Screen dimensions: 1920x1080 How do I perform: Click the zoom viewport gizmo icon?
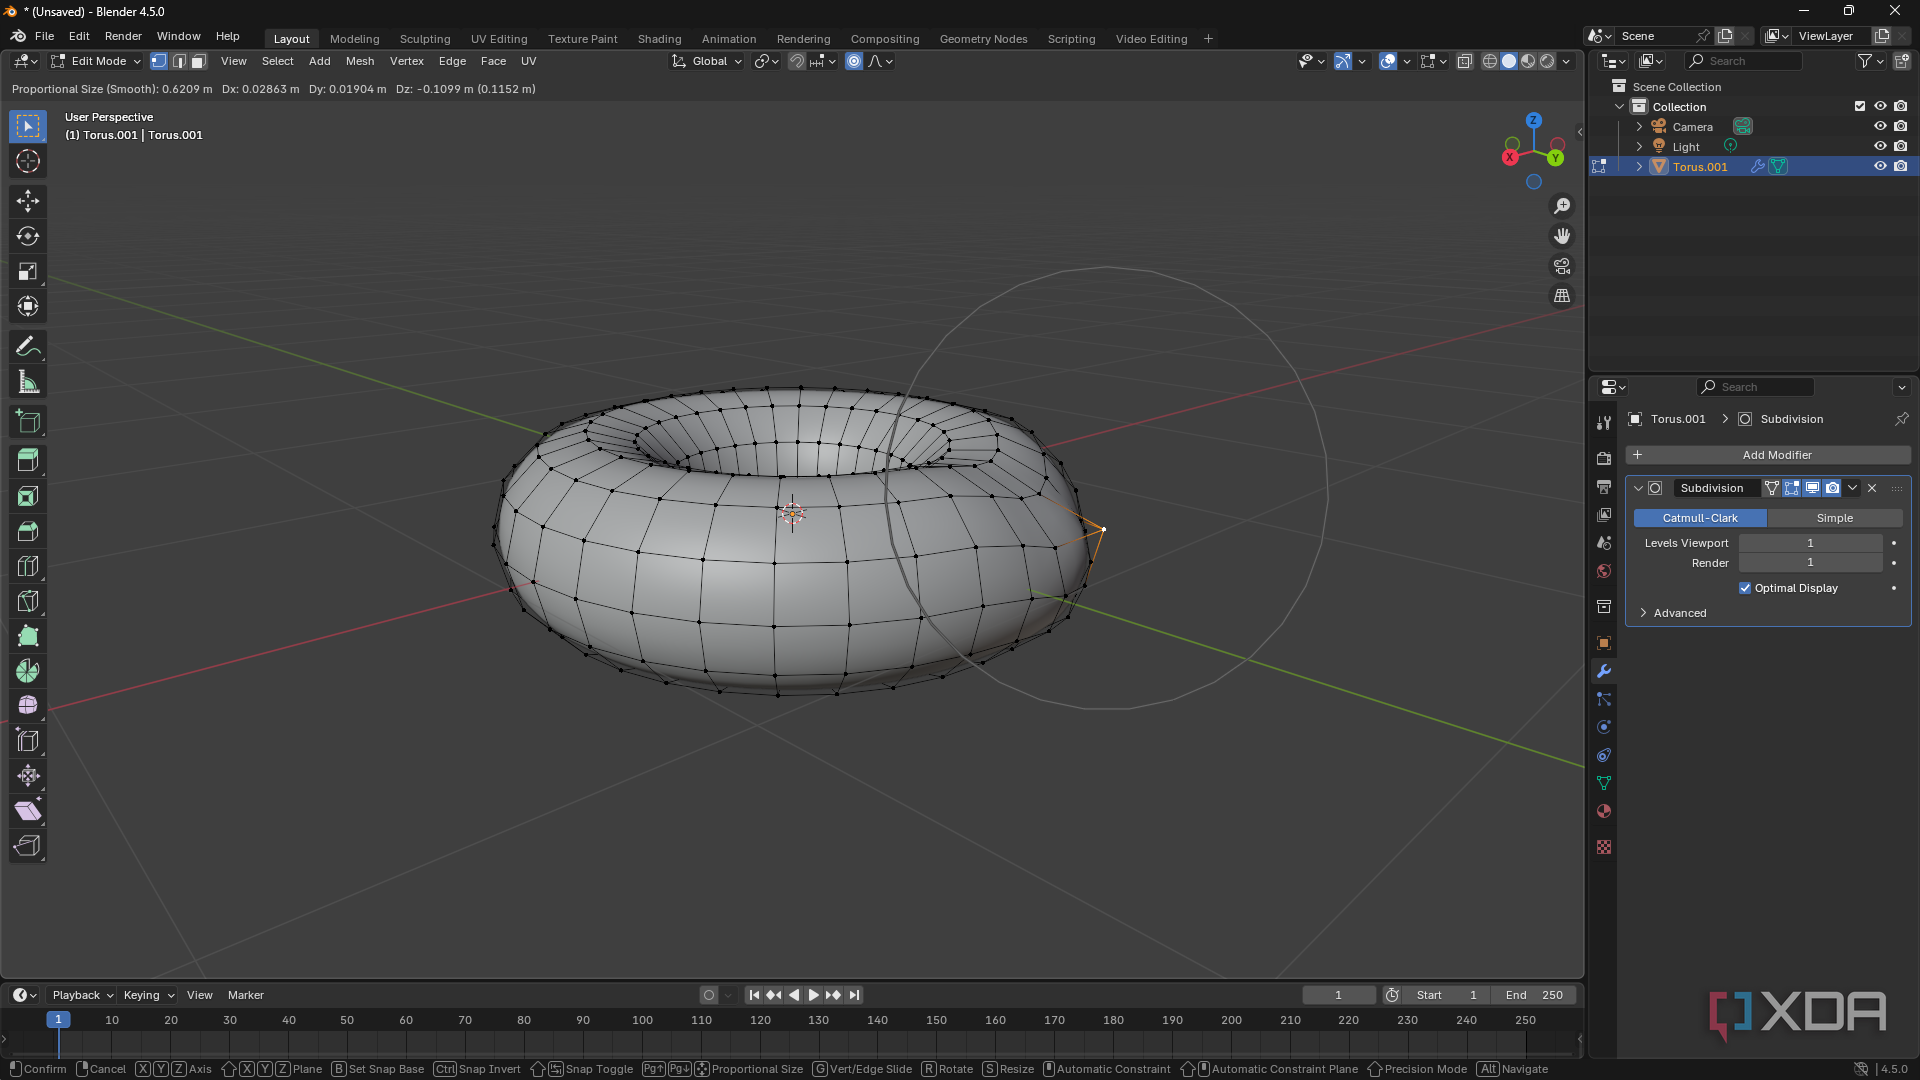coord(1562,206)
